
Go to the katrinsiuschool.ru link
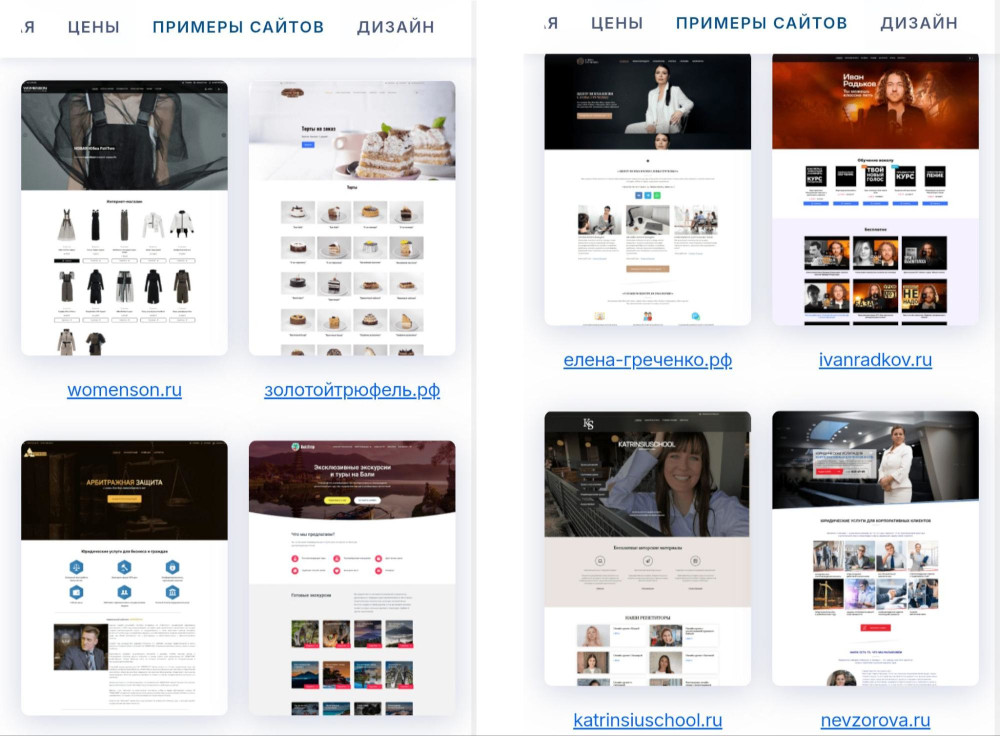click(x=647, y=720)
